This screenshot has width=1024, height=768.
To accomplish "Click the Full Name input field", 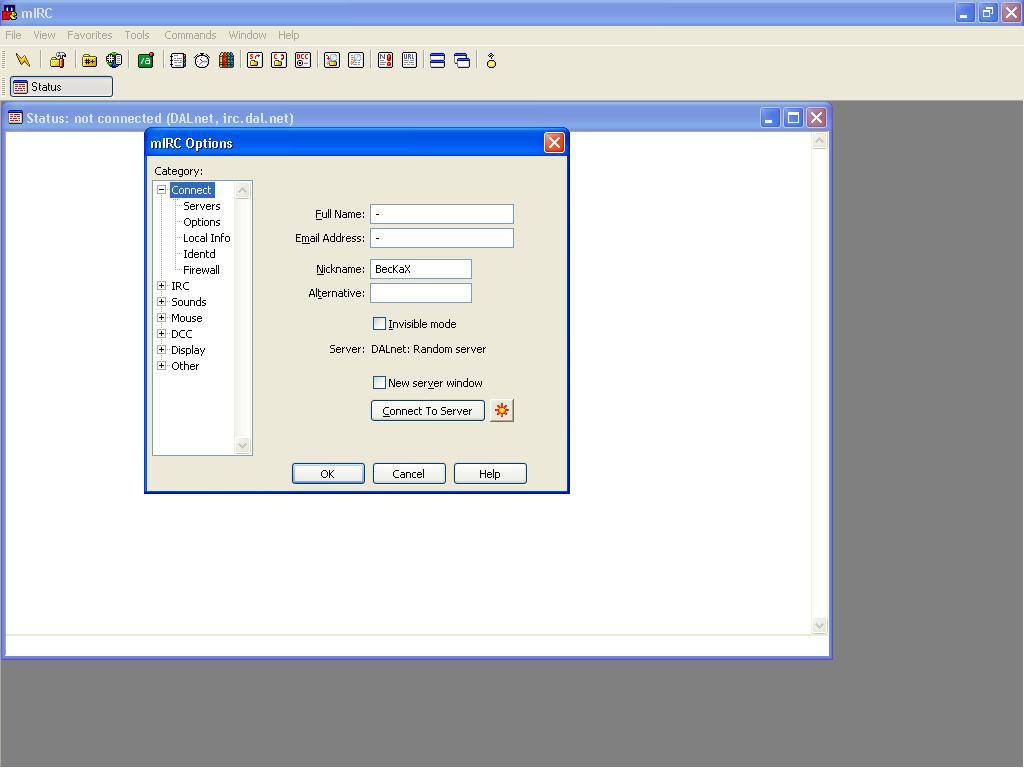I will (x=442, y=214).
